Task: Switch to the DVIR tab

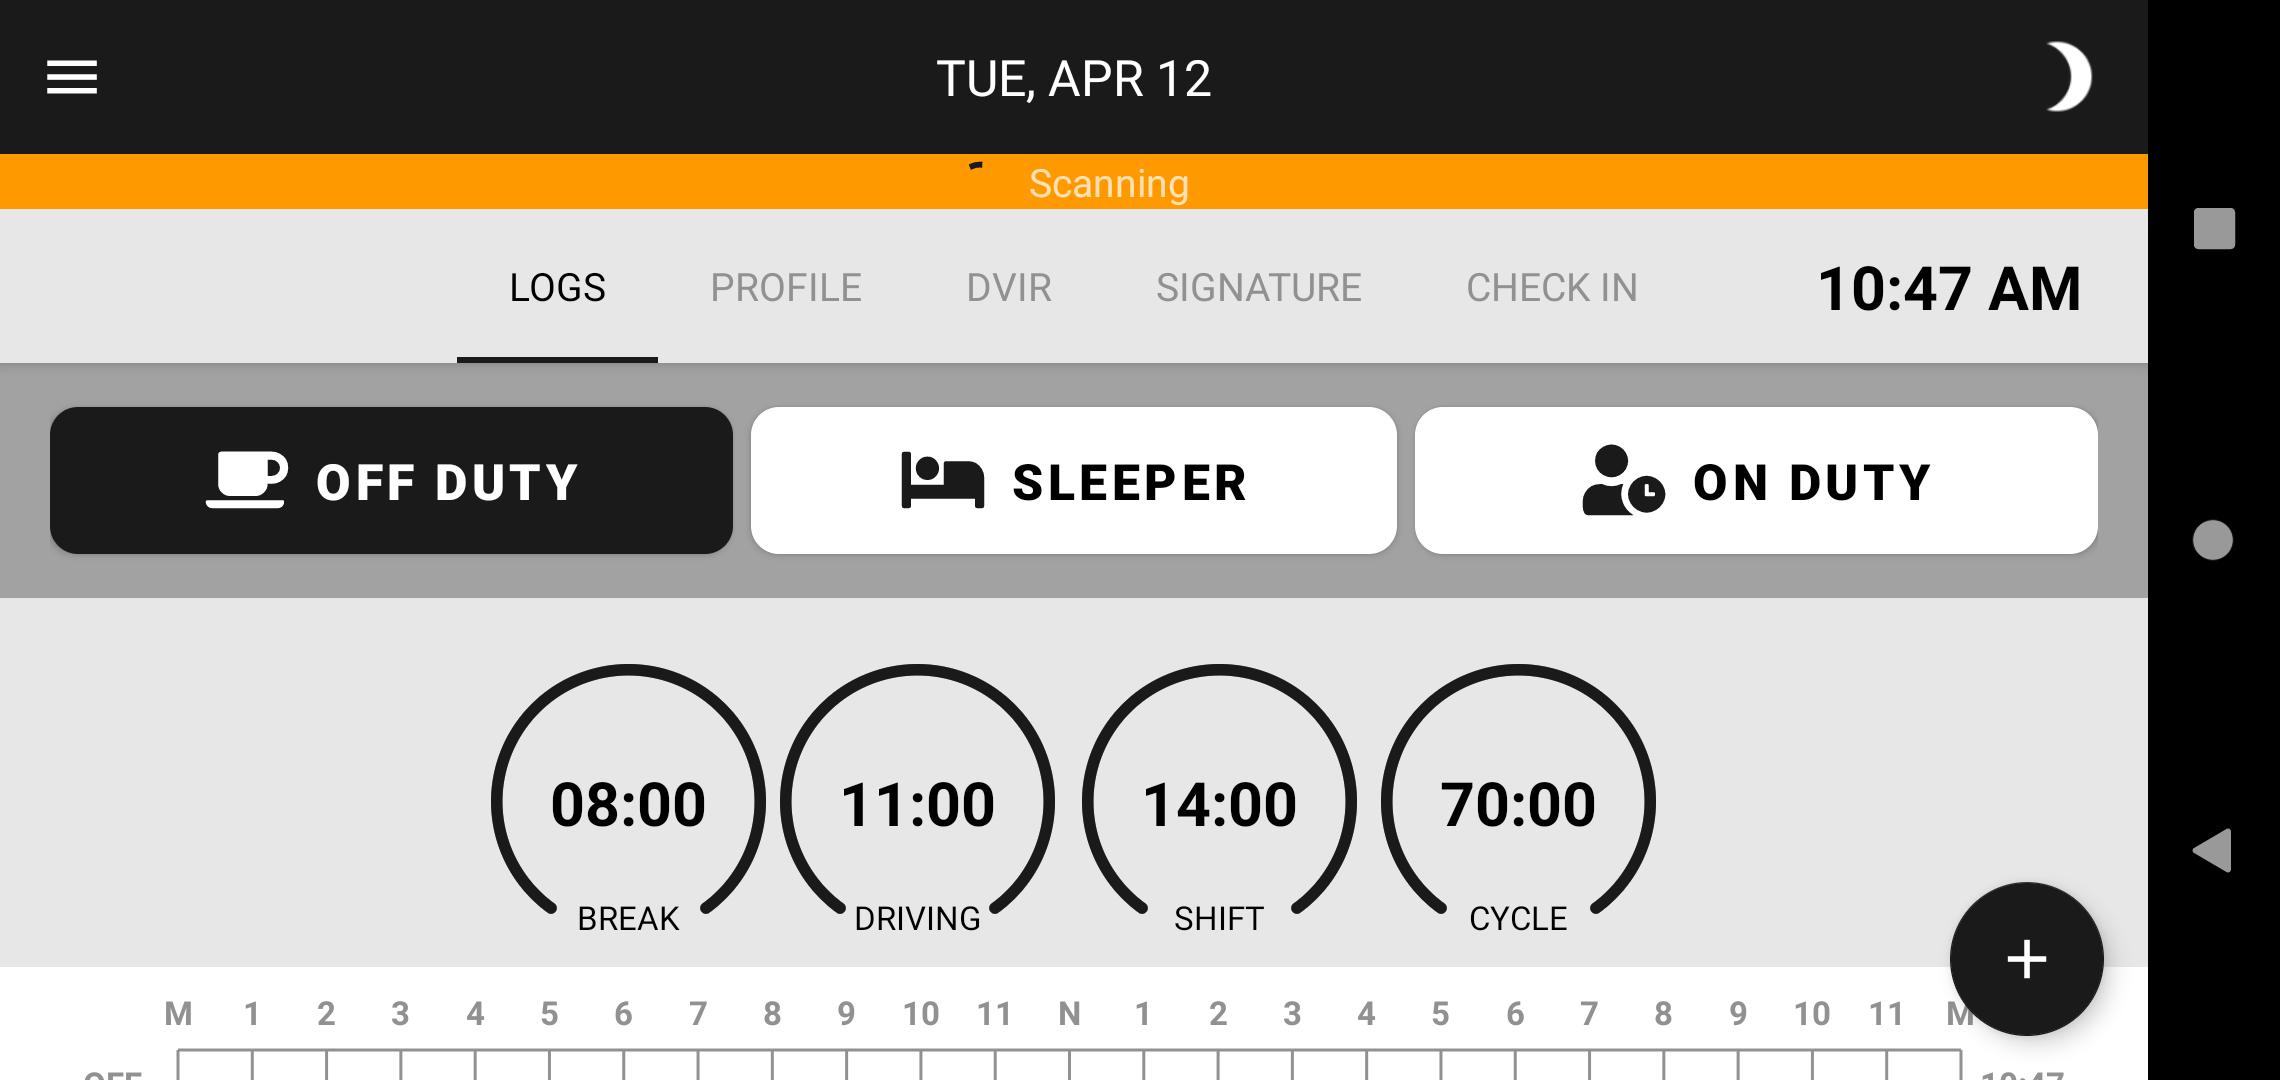Action: 1011,286
